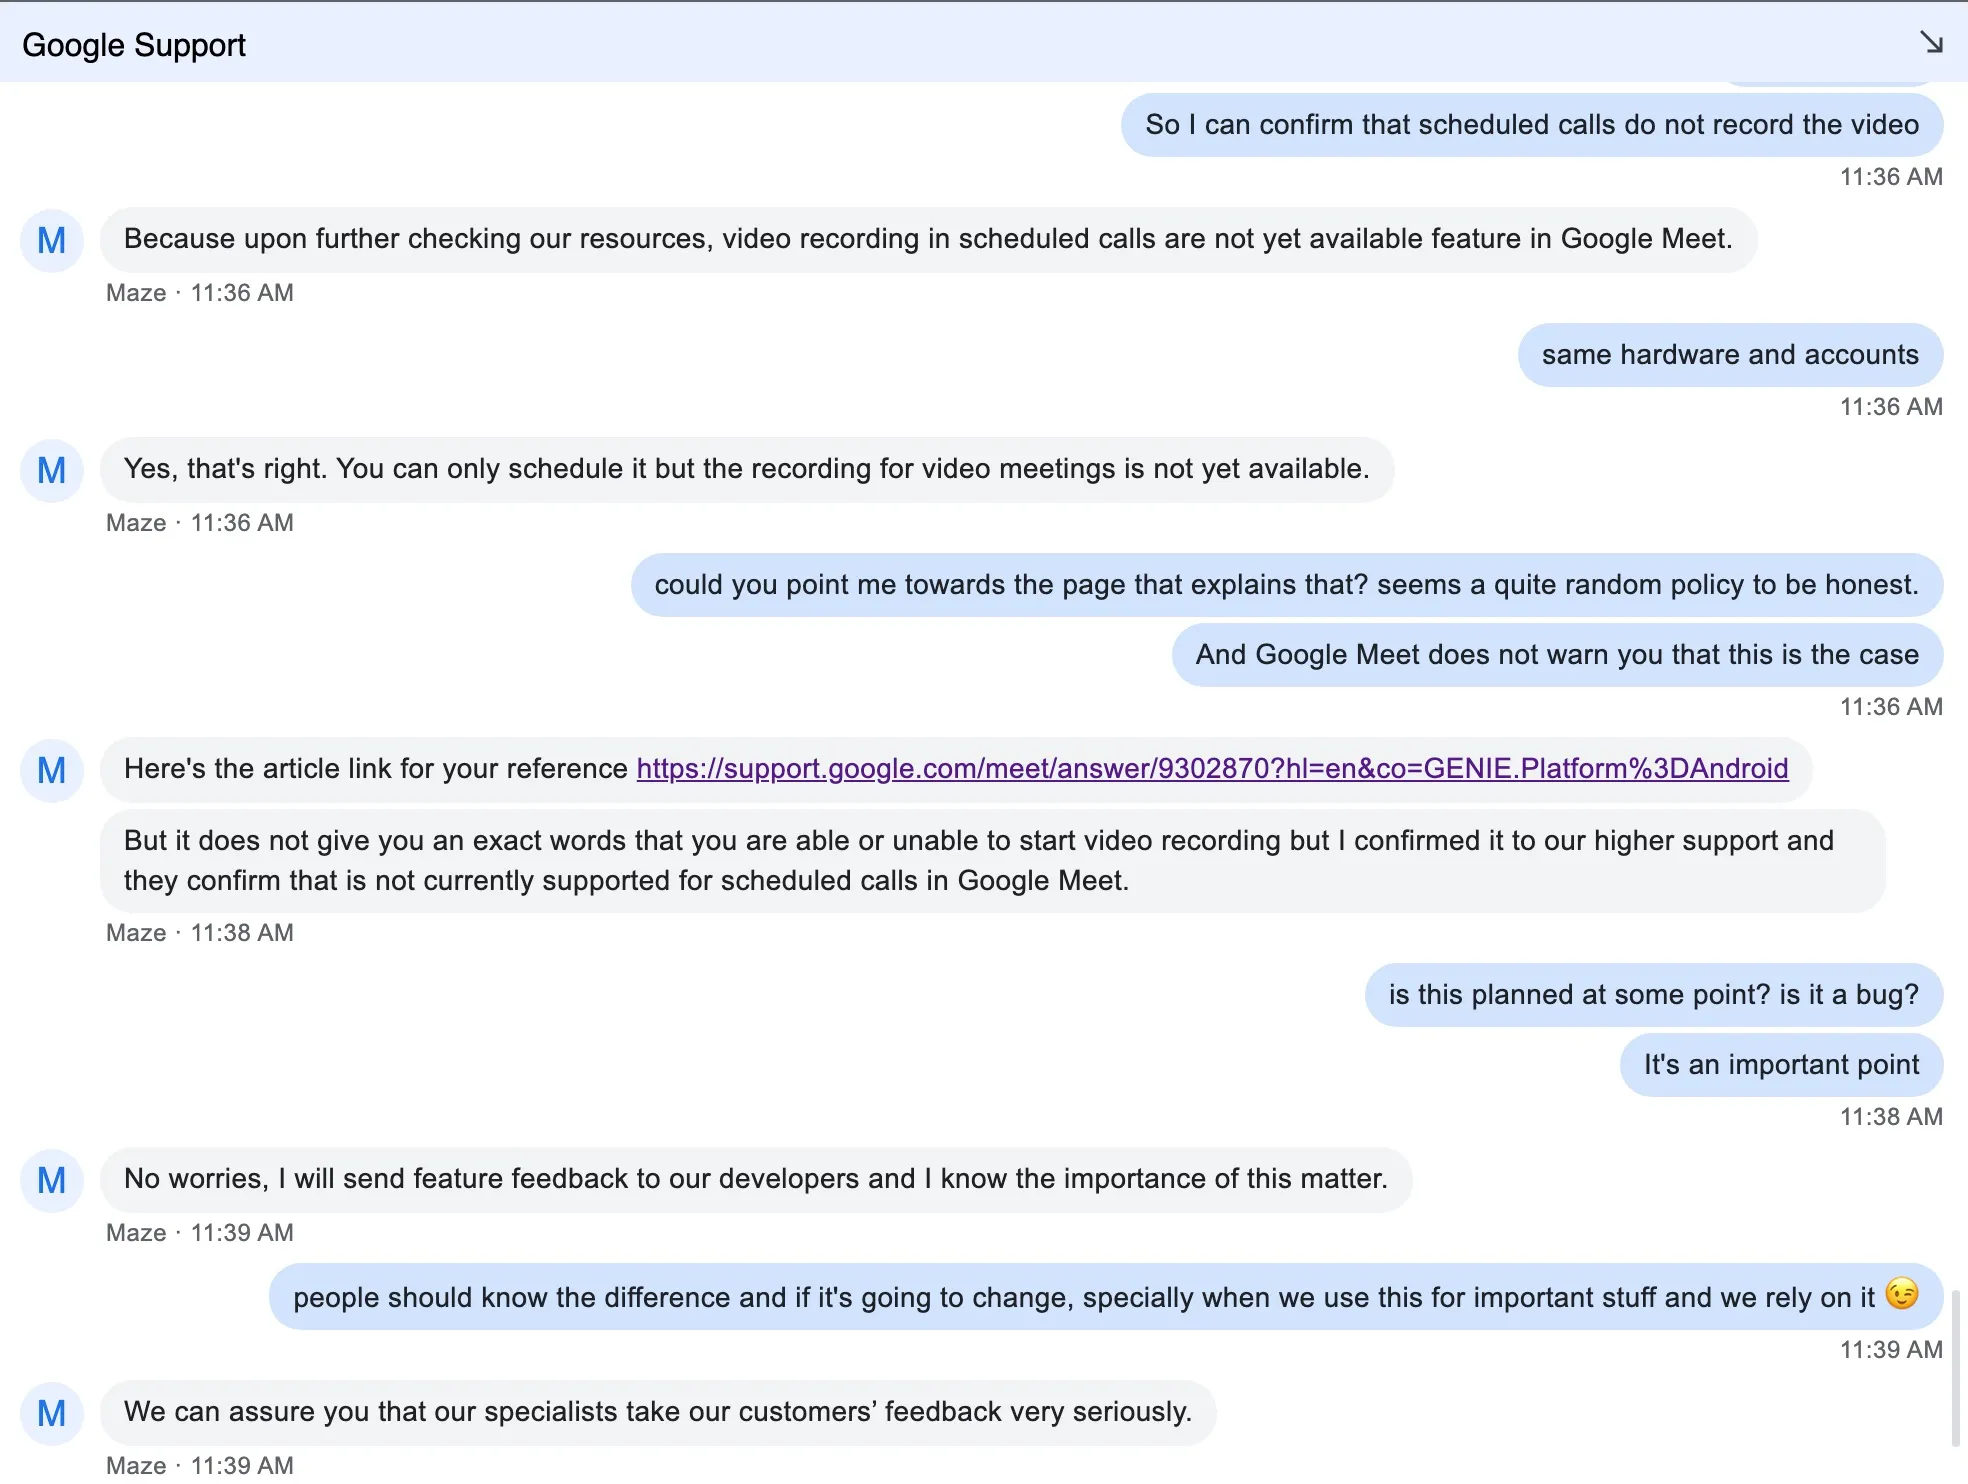Click Maze avatar beside article link message

51,770
